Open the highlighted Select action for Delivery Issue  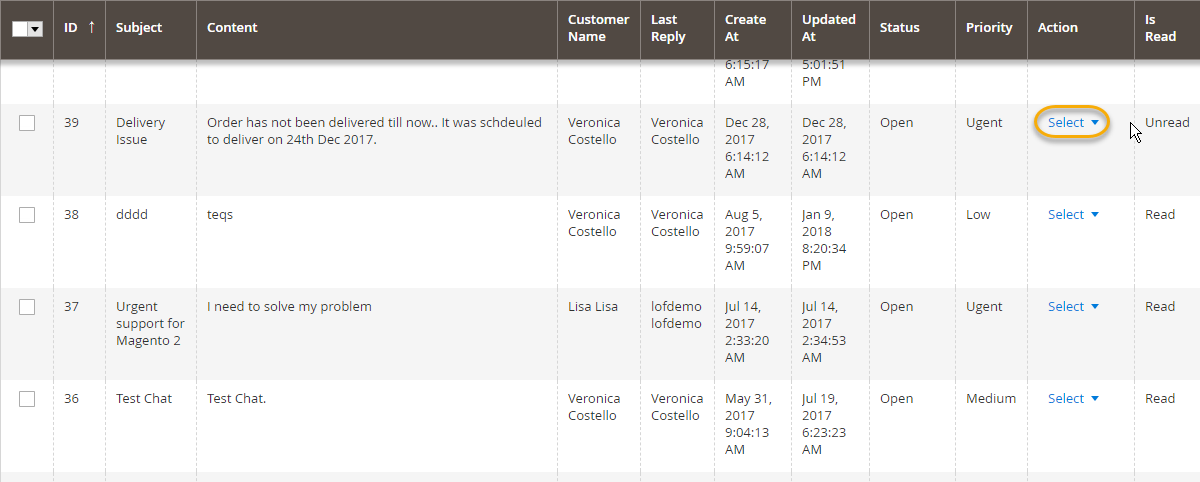pos(1073,123)
